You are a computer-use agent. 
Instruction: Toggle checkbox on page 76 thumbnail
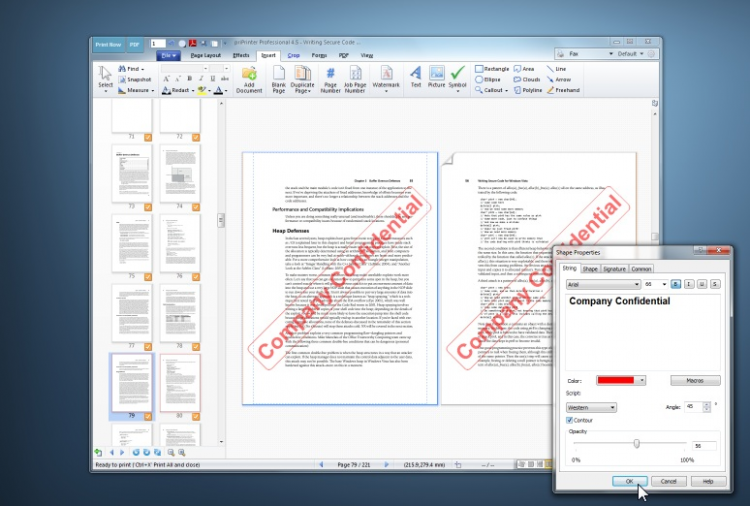[x=196, y=276]
